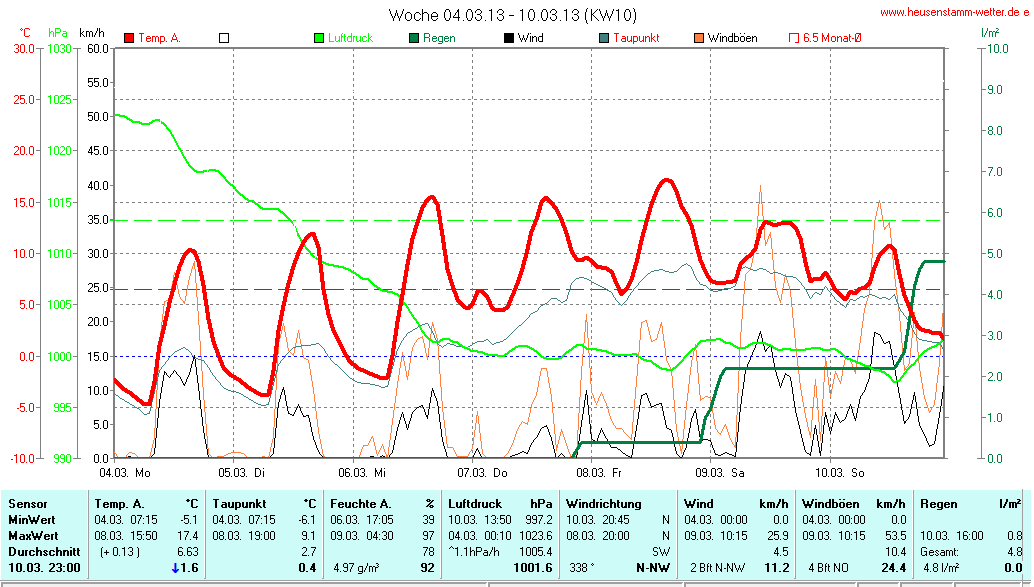Click the orange Windböen legend square

click(x=699, y=38)
